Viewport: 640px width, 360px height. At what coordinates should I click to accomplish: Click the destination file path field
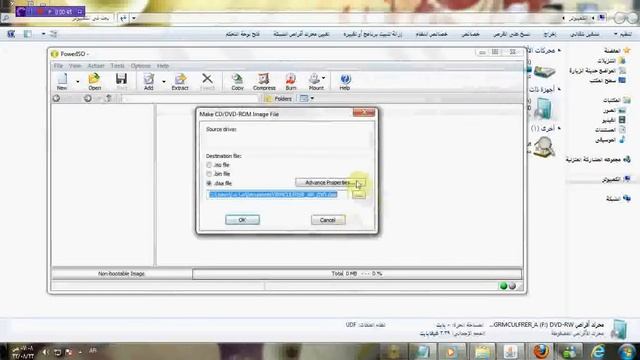coord(278,195)
